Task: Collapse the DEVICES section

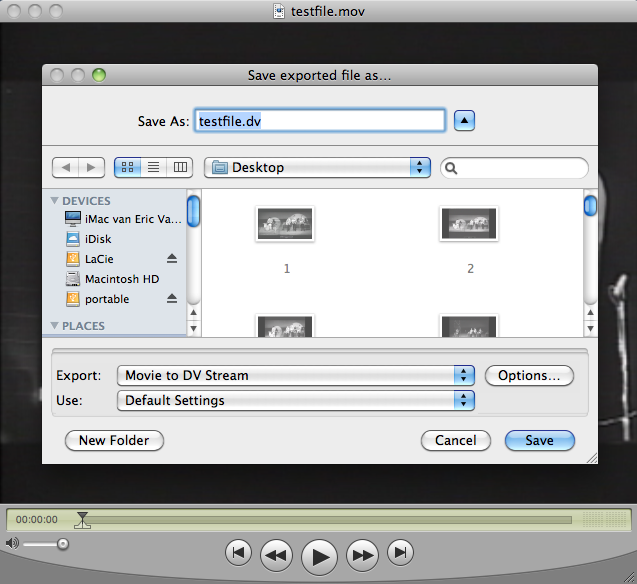Action: [54, 201]
